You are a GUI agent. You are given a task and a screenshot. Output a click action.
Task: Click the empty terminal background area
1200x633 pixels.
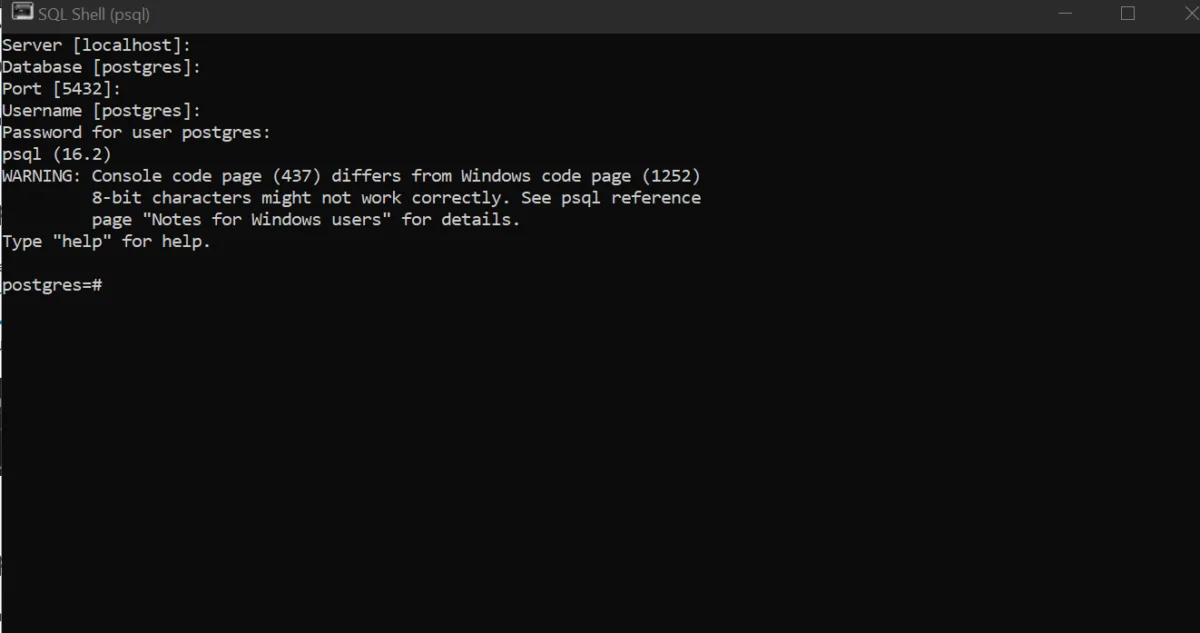coord(600,450)
